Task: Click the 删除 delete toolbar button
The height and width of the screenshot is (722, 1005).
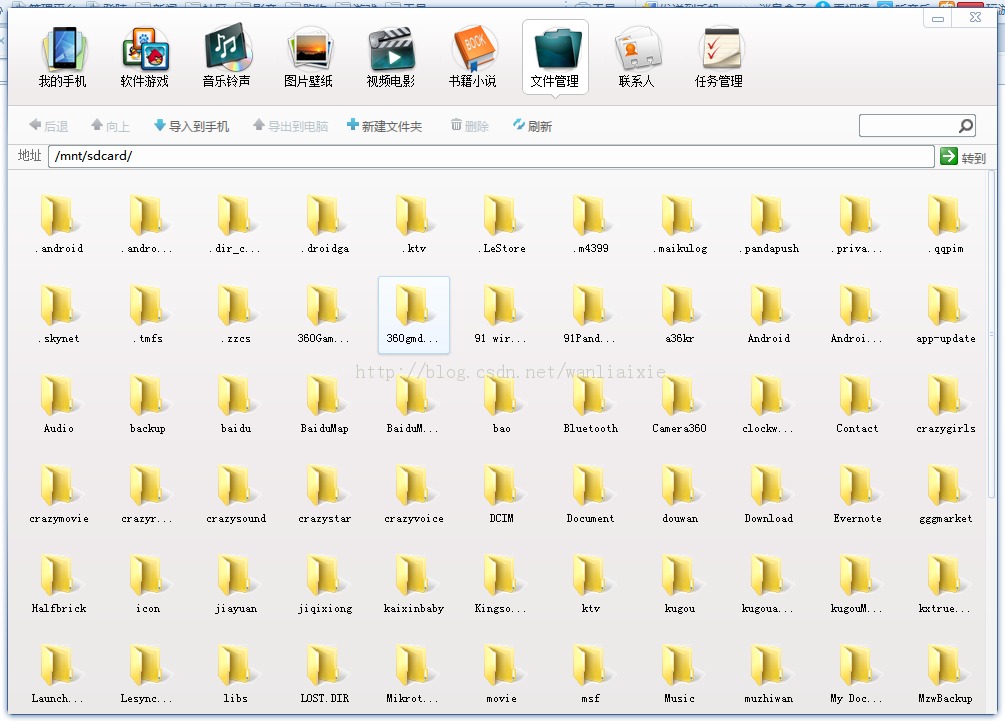Action: 470,126
